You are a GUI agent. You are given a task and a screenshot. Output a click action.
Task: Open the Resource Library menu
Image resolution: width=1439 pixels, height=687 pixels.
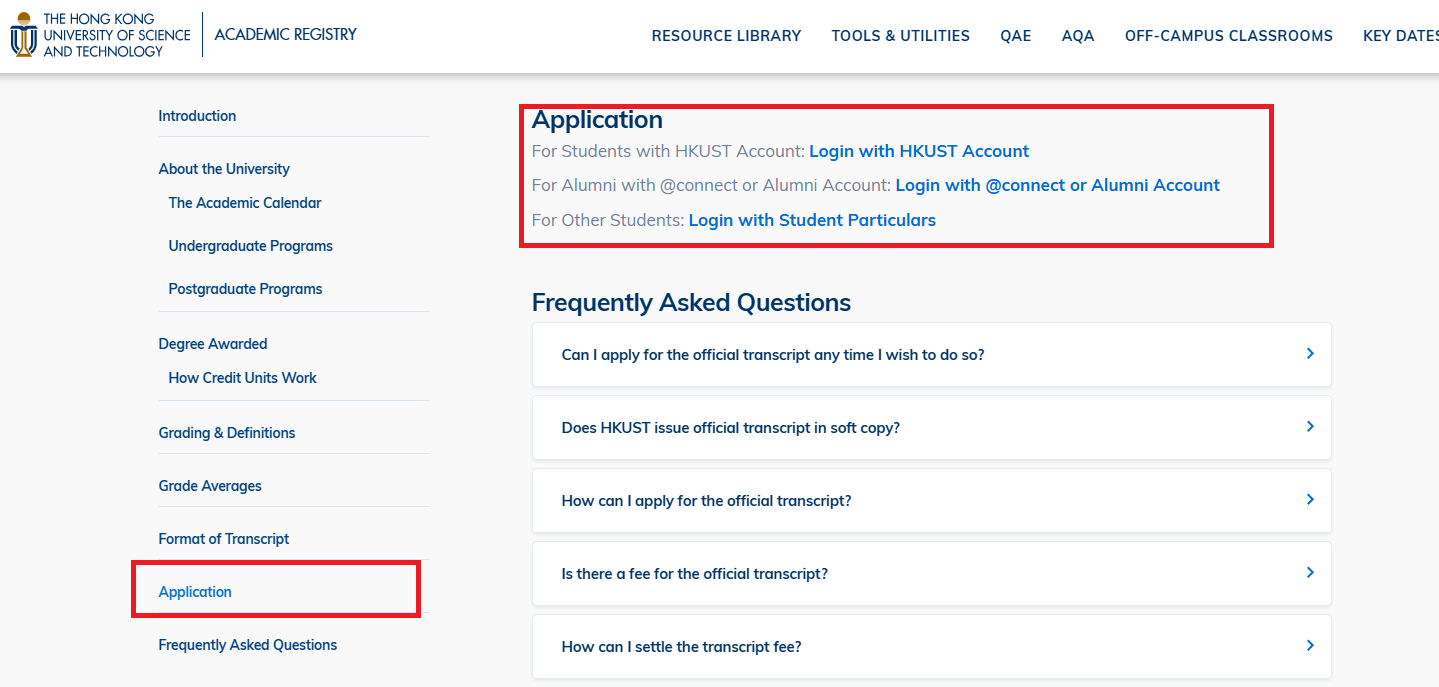click(x=726, y=36)
